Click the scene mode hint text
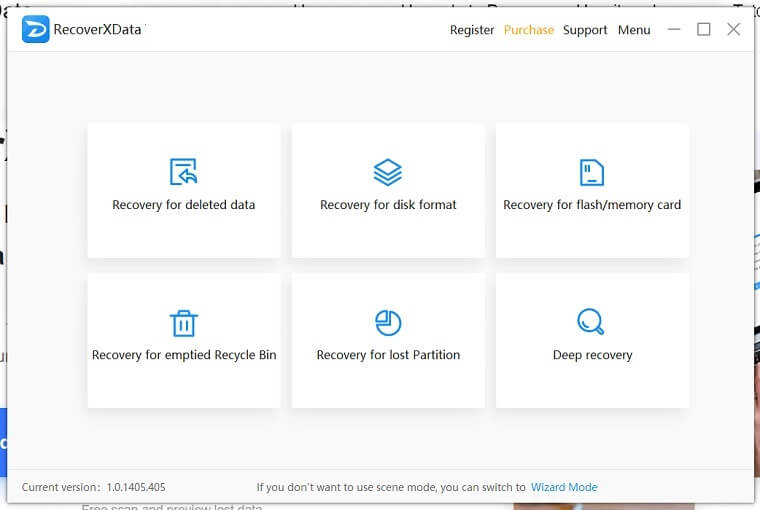Screen dimensions: 760x510 coord(391,487)
